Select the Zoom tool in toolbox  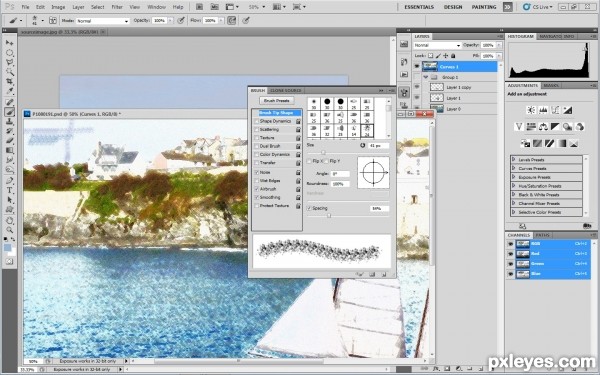pyautogui.click(x=9, y=230)
